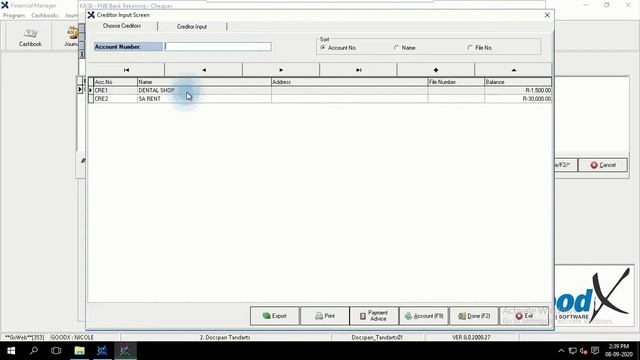Click the SA RENT name cell
This screenshot has height=360, width=640.
pos(204,99)
